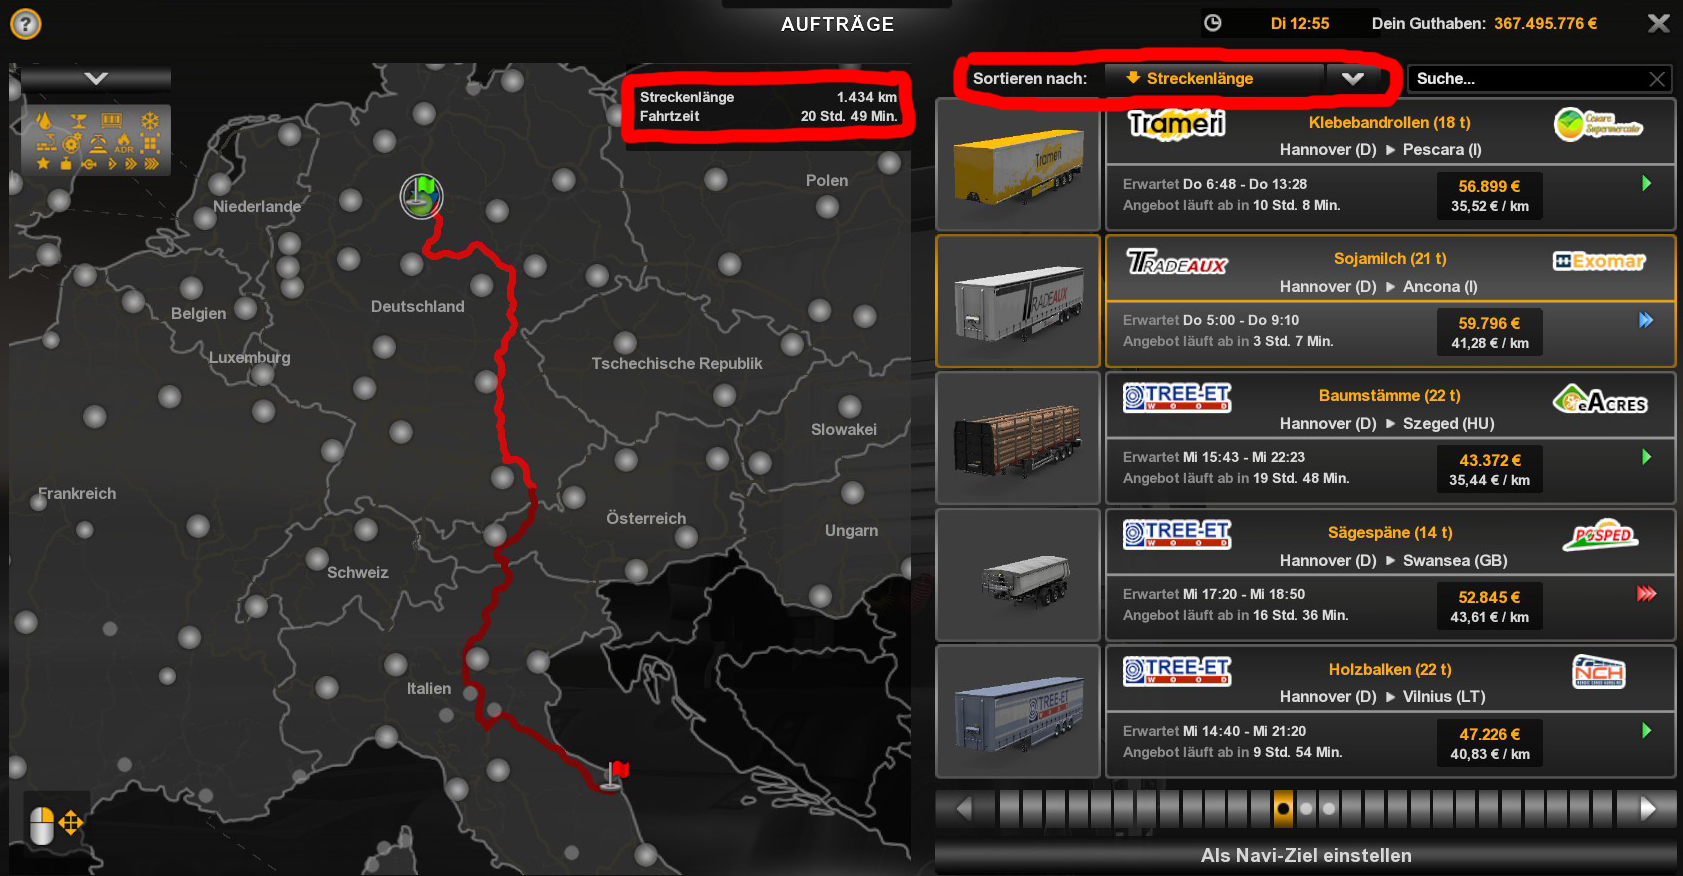Image resolution: width=1683 pixels, height=876 pixels.
Task: Click the highlighted page marker in pager
Action: [x=1283, y=808]
